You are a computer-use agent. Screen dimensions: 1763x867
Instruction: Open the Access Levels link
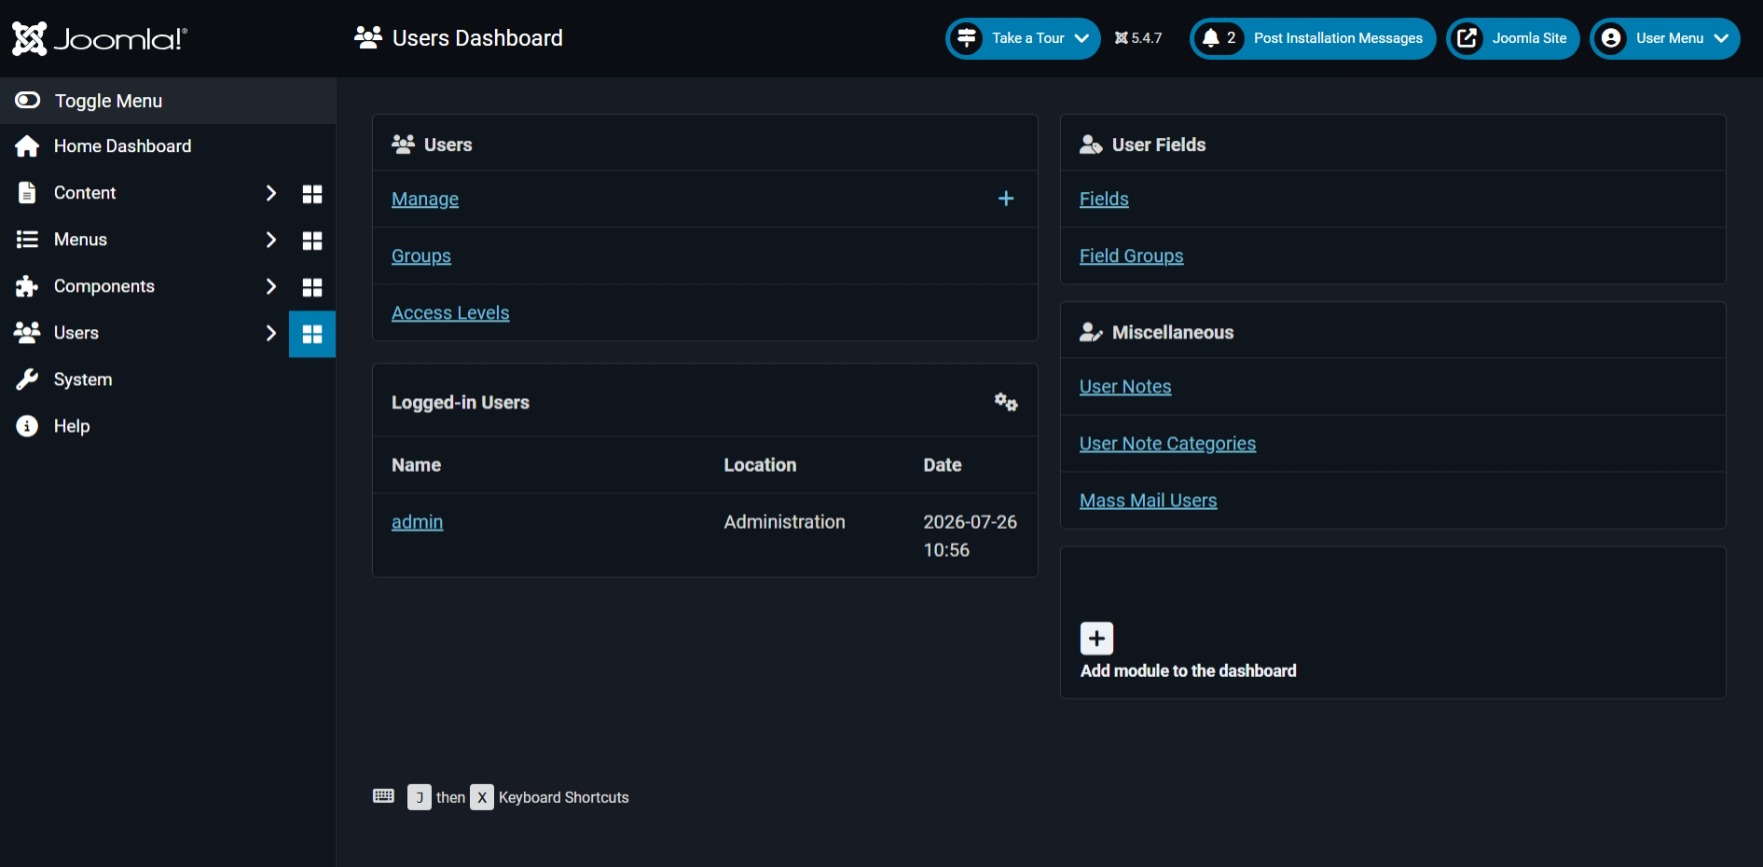point(450,313)
